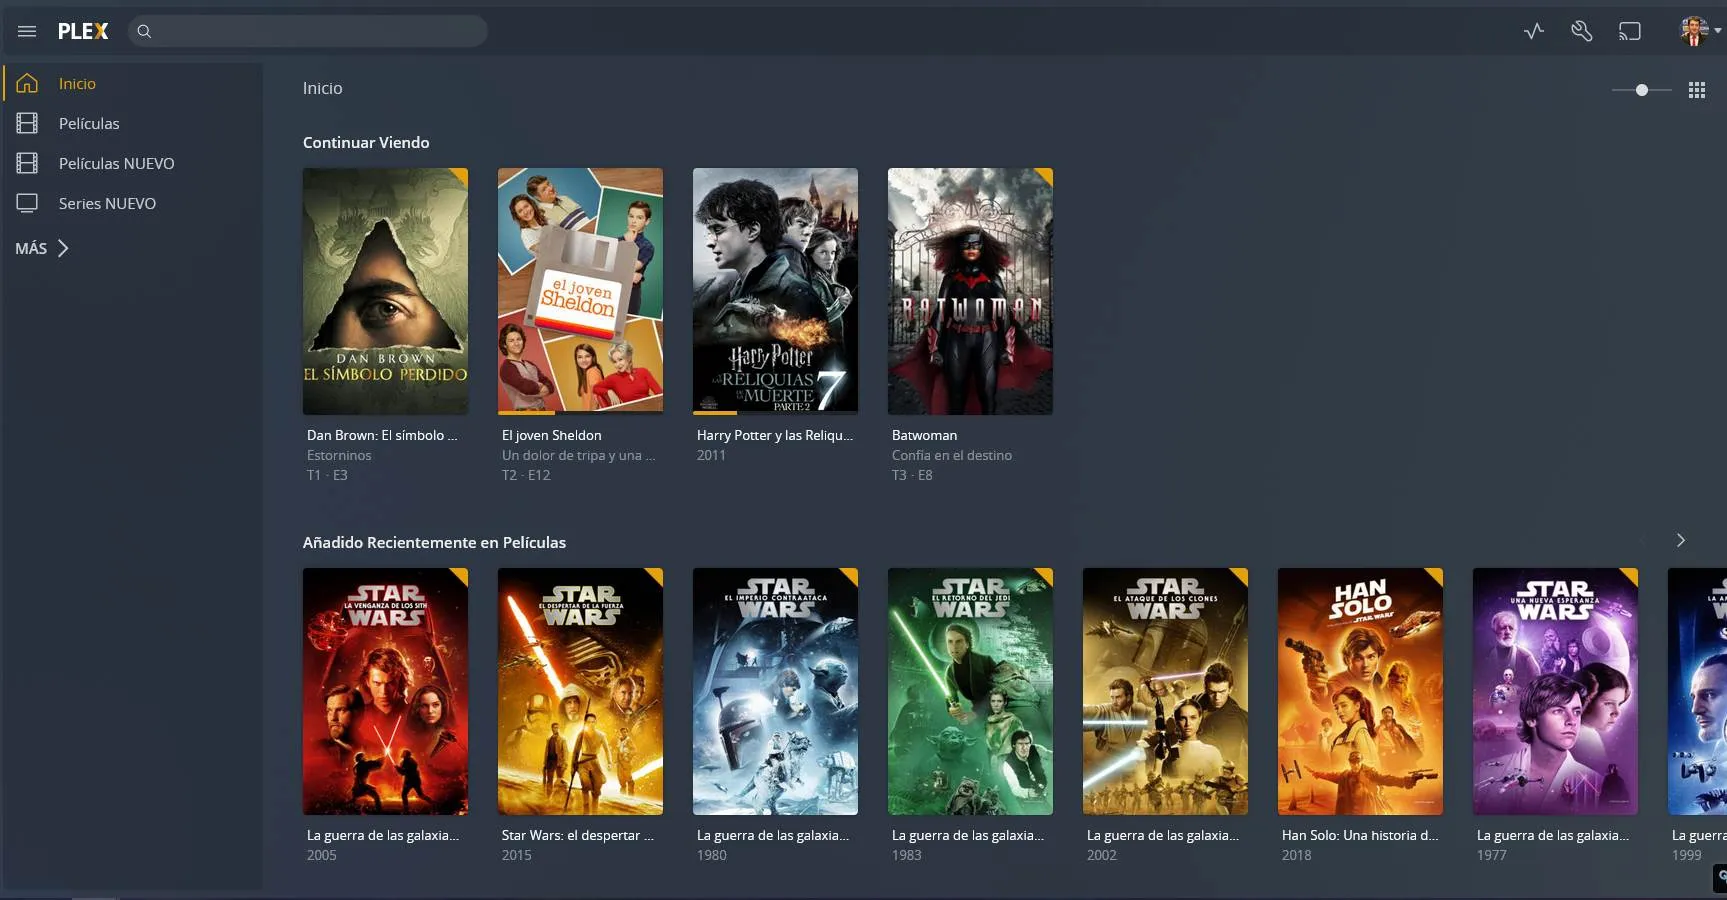The height and width of the screenshot is (900, 1727).
Task: Open the Activity pulse icon
Action: 1534,31
